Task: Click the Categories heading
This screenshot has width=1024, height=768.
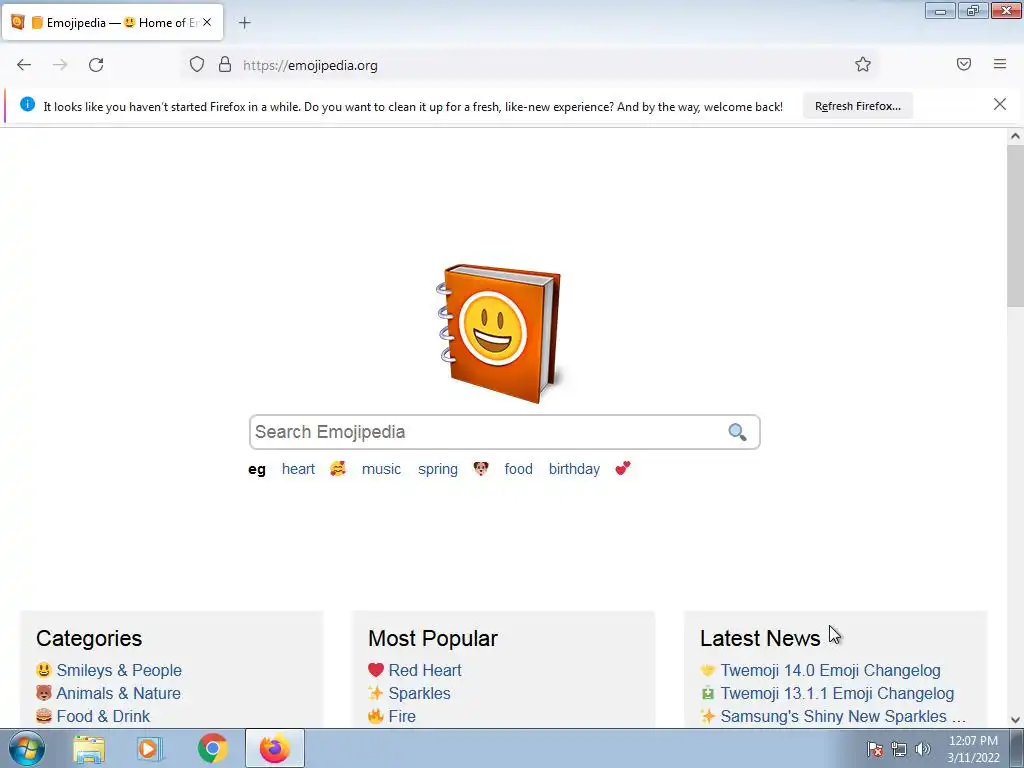Action: coord(89,638)
